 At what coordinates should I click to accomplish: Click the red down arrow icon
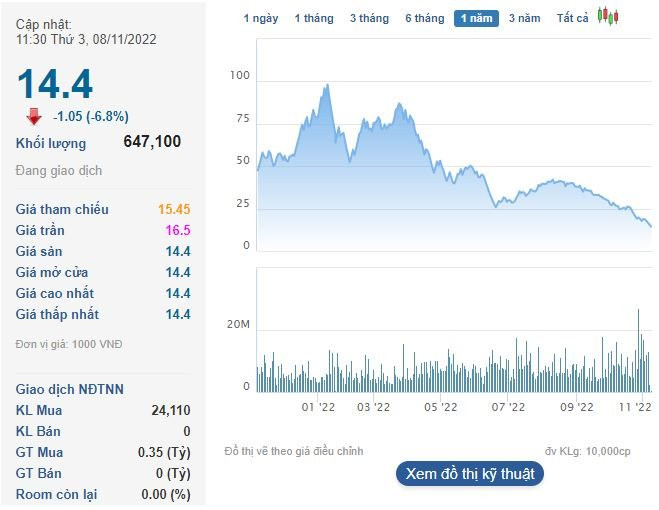(x=34, y=116)
